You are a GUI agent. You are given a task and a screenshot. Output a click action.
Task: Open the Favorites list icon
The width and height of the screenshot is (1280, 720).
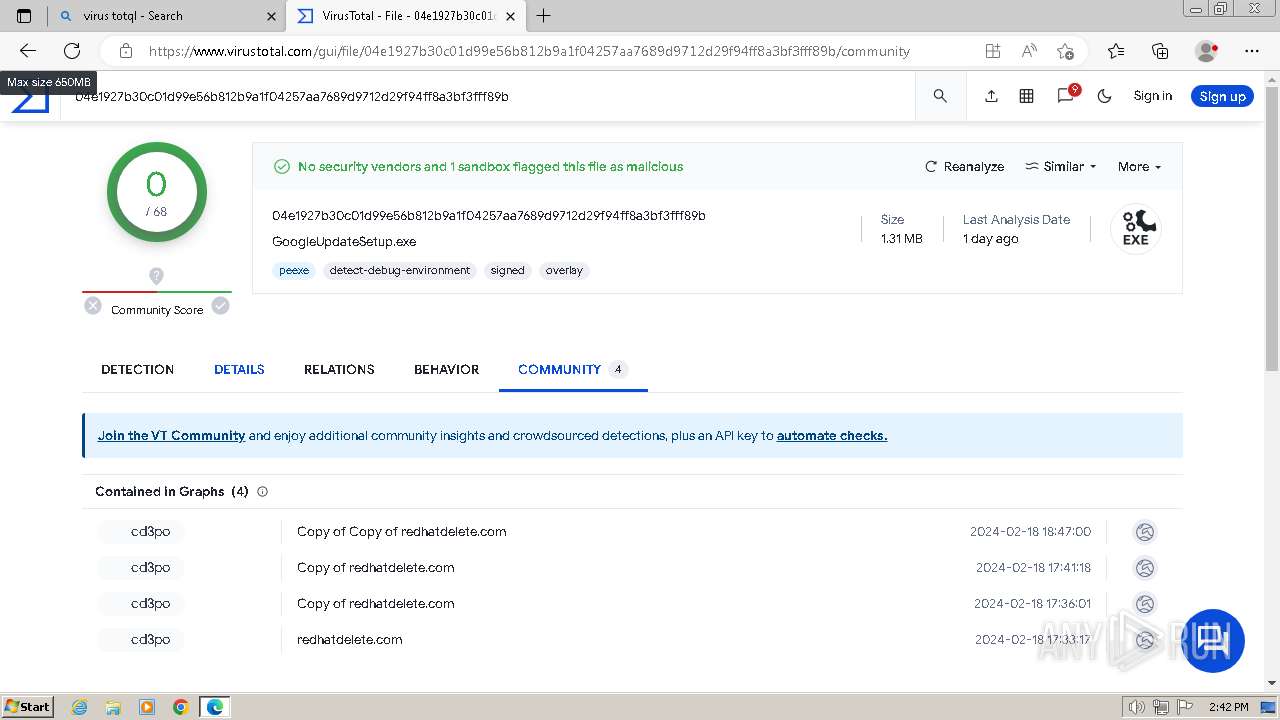coord(1116,51)
